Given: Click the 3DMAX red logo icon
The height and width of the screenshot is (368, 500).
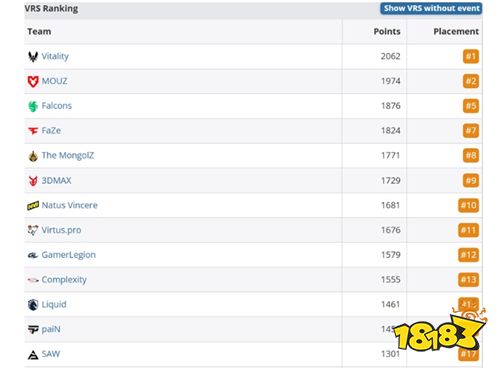Looking at the screenshot, I should (33, 181).
